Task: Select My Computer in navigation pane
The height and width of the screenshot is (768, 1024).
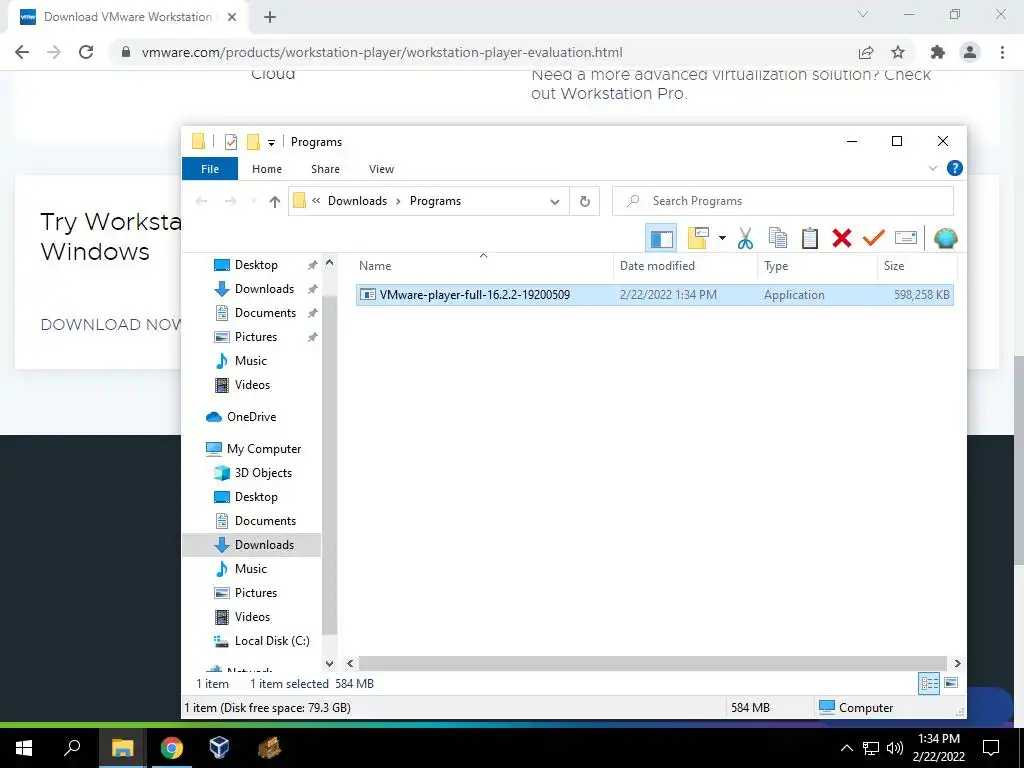Action: (x=264, y=449)
